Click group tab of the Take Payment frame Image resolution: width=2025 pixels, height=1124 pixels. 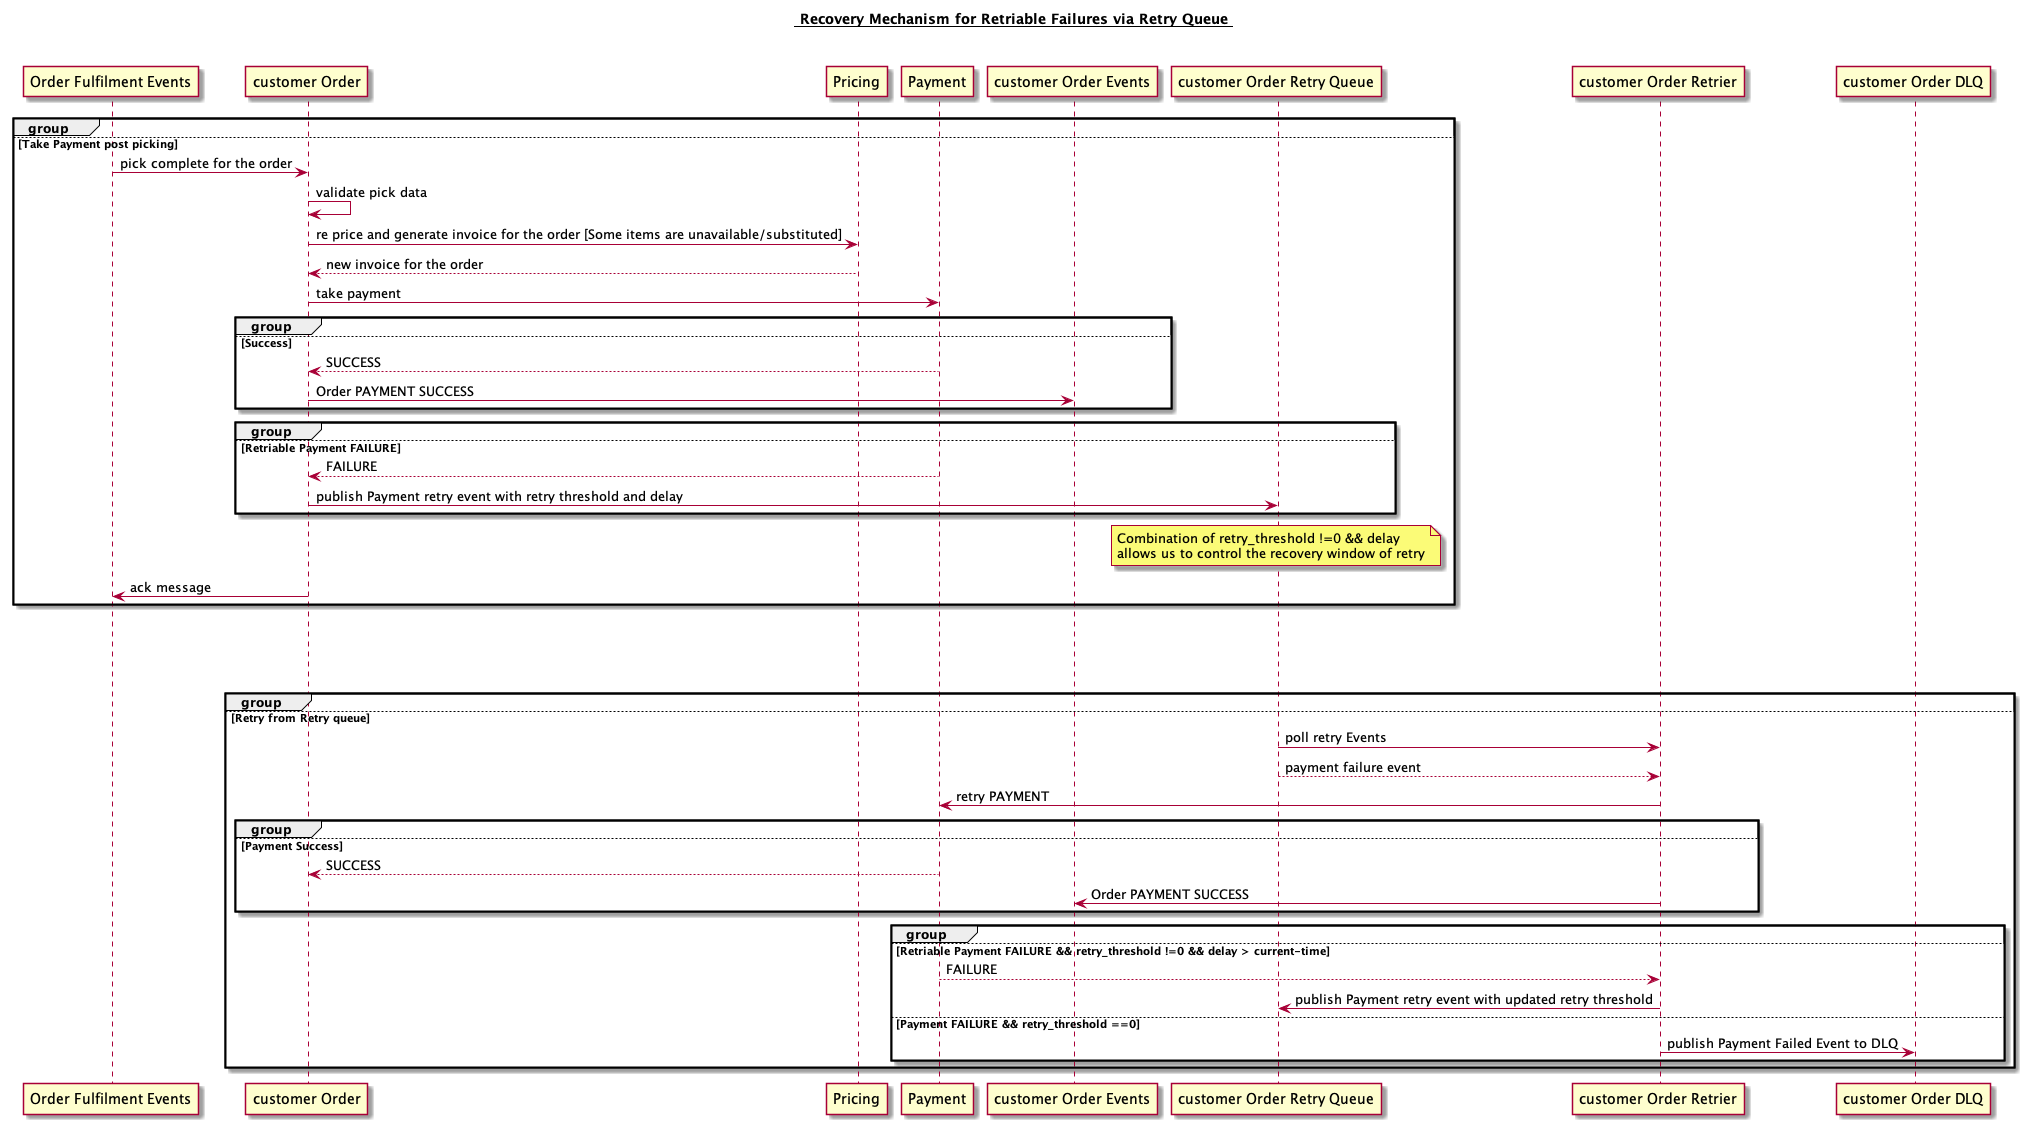[55, 127]
